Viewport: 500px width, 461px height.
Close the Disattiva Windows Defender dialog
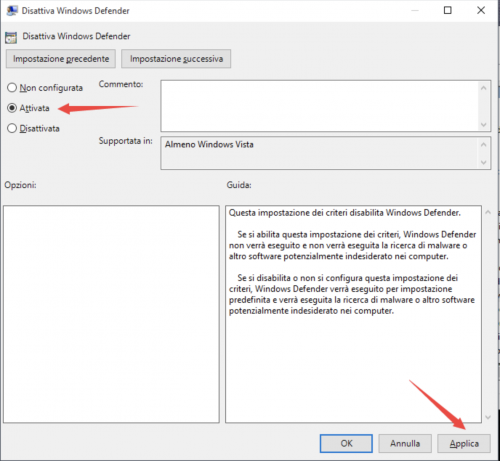click(x=481, y=10)
